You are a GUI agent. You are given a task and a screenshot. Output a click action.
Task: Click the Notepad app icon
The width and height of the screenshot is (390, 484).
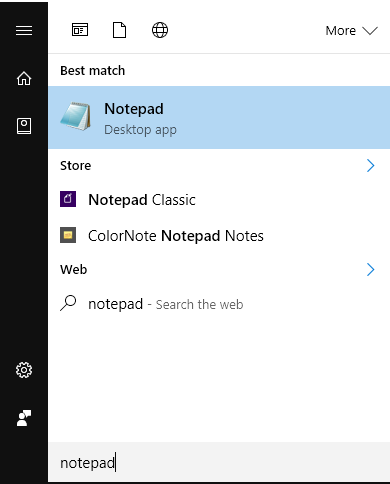[x=76, y=116]
